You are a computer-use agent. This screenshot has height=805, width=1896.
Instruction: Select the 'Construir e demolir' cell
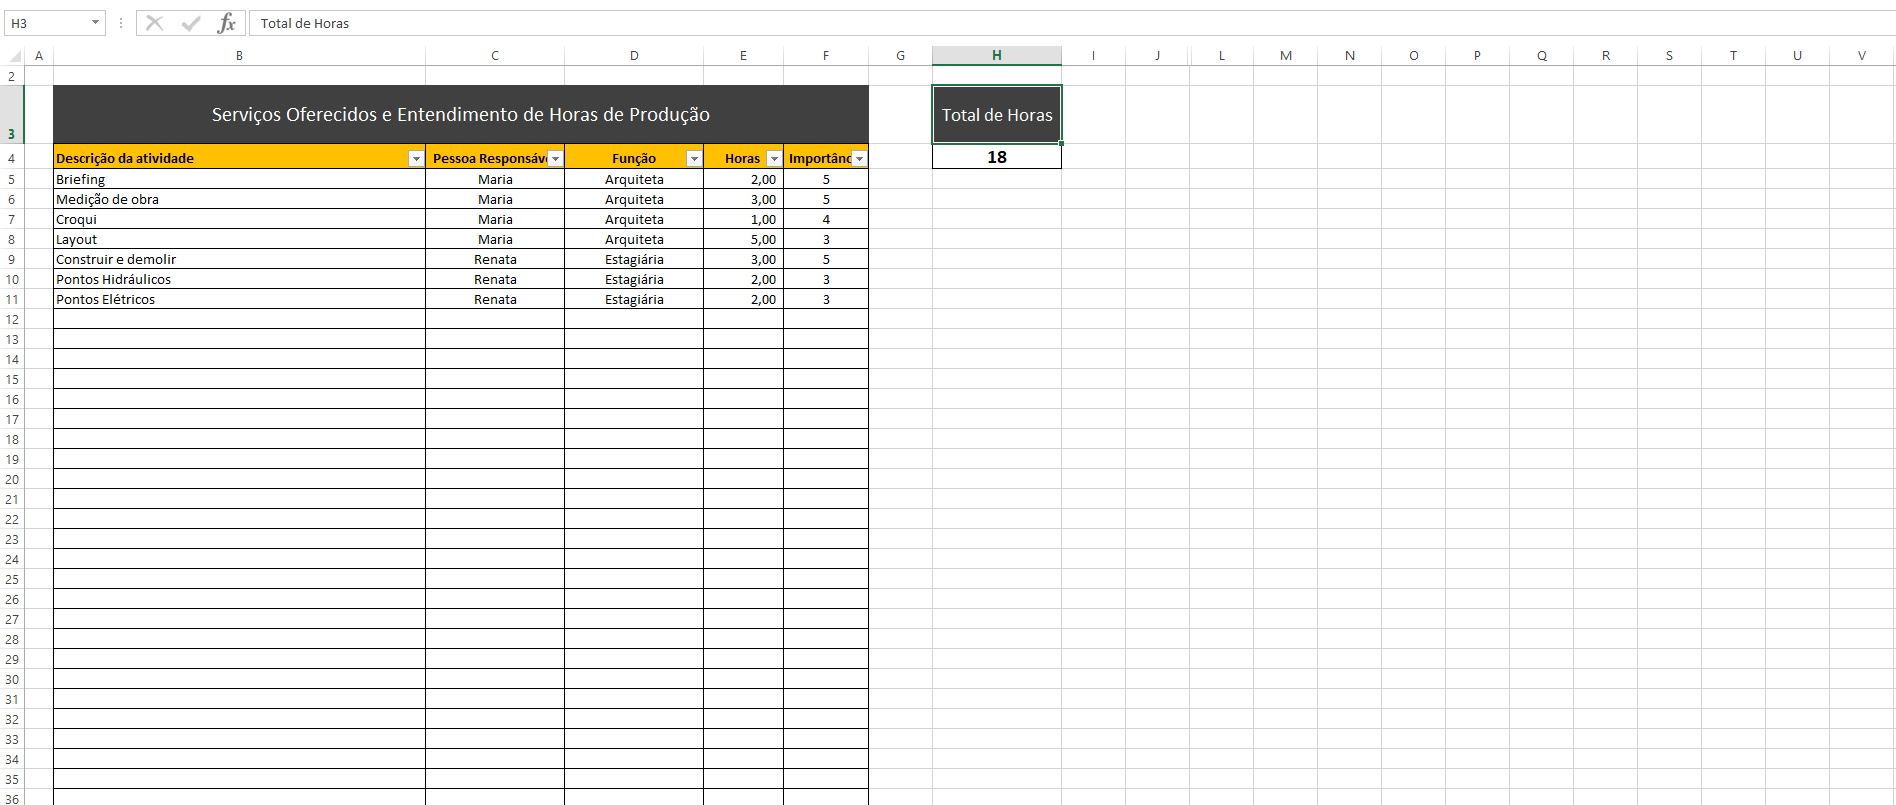point(239,259)
